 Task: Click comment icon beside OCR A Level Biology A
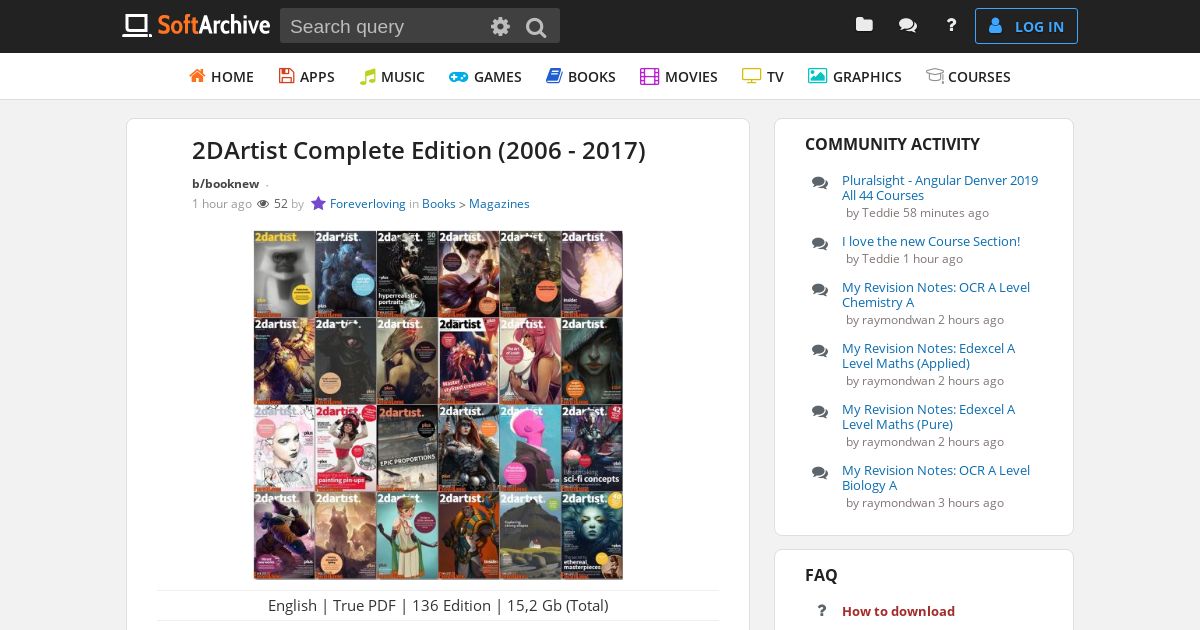click(x=820, y=472)
